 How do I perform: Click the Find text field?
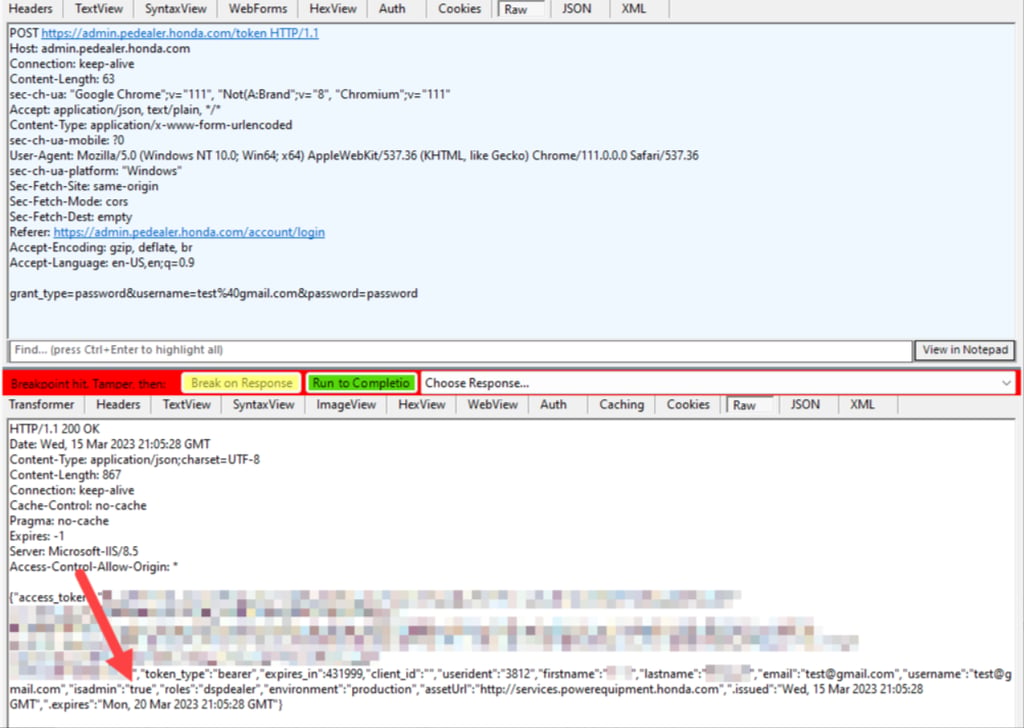tap(460, 350)
